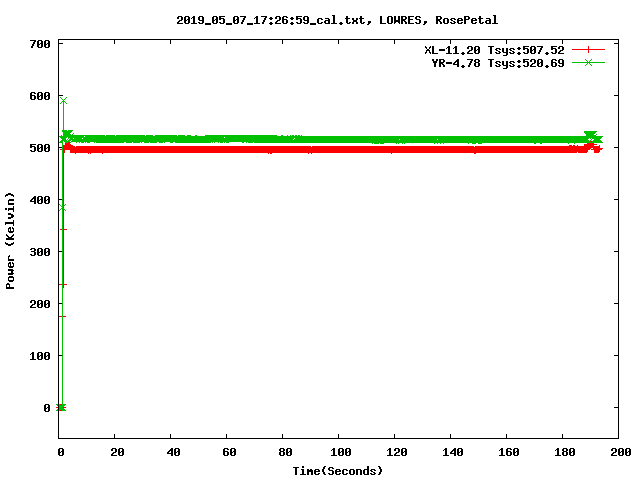The height and width of the screenshot is (480, 640).
Task: Click the x-axis tick label 40
Action: [173, 452]
